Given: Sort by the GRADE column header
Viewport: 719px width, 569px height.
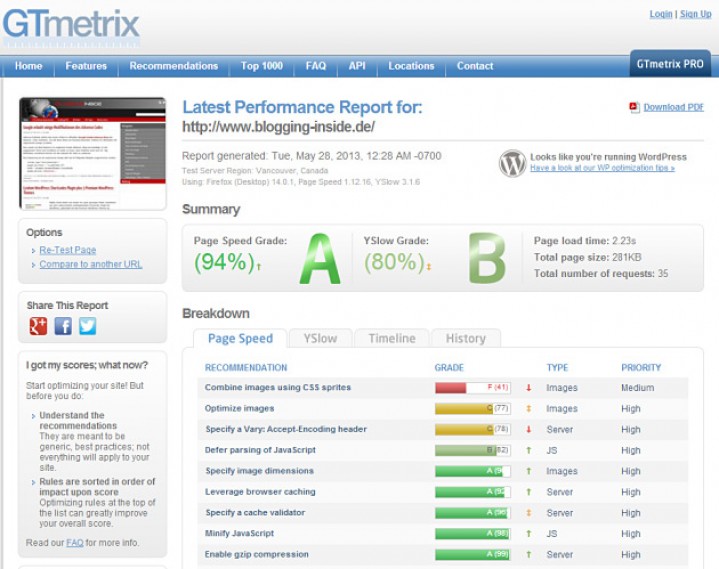Looking at the screenshot, I should 449,368.
